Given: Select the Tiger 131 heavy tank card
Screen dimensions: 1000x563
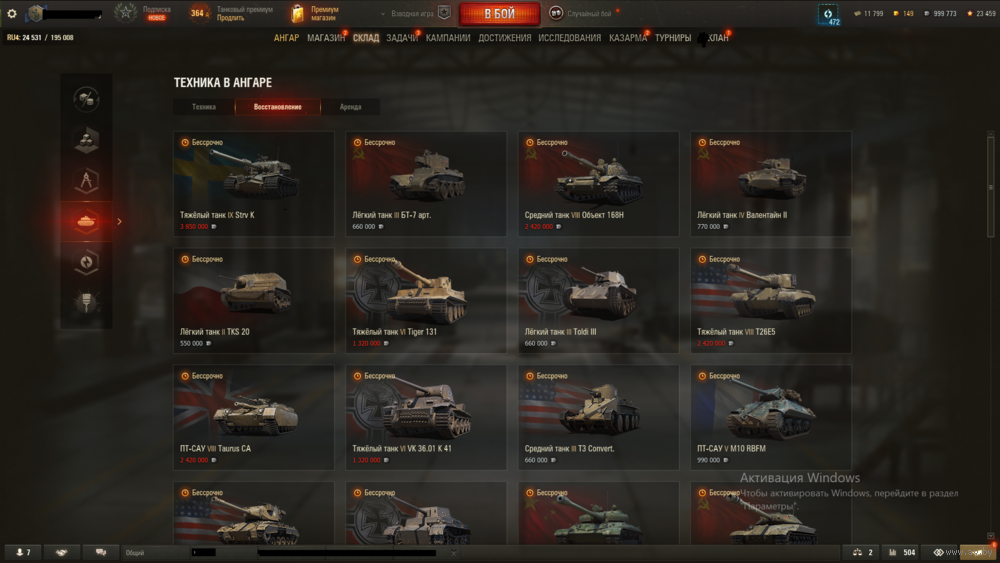Looking at the screenshot, I should point(426,300).
